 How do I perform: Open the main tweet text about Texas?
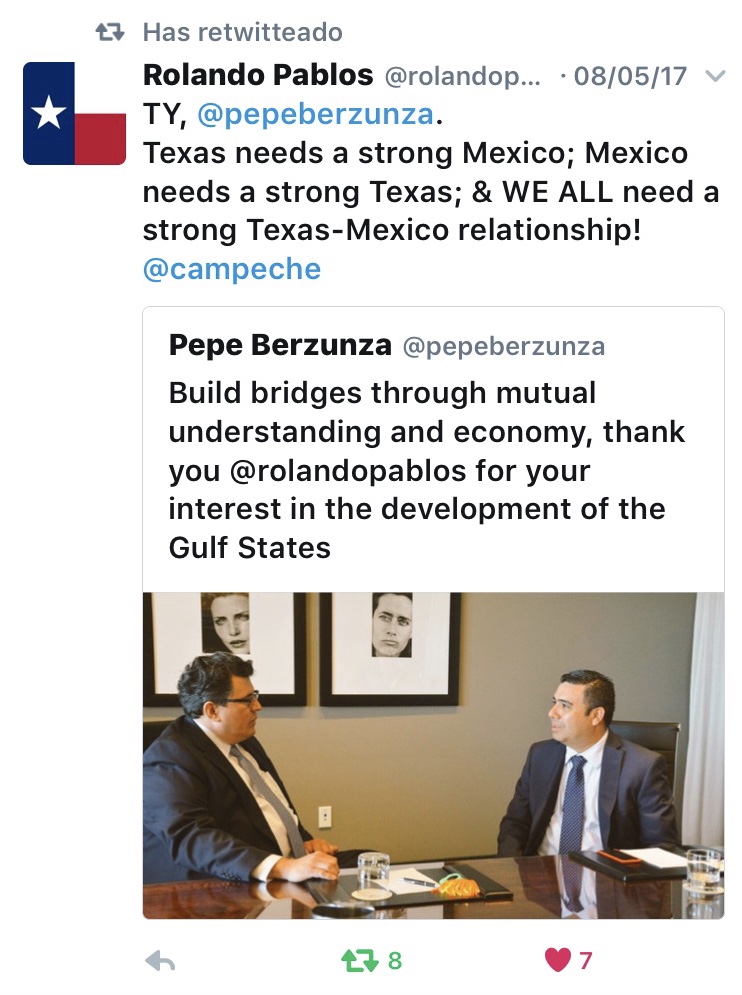tap(430, 192)
